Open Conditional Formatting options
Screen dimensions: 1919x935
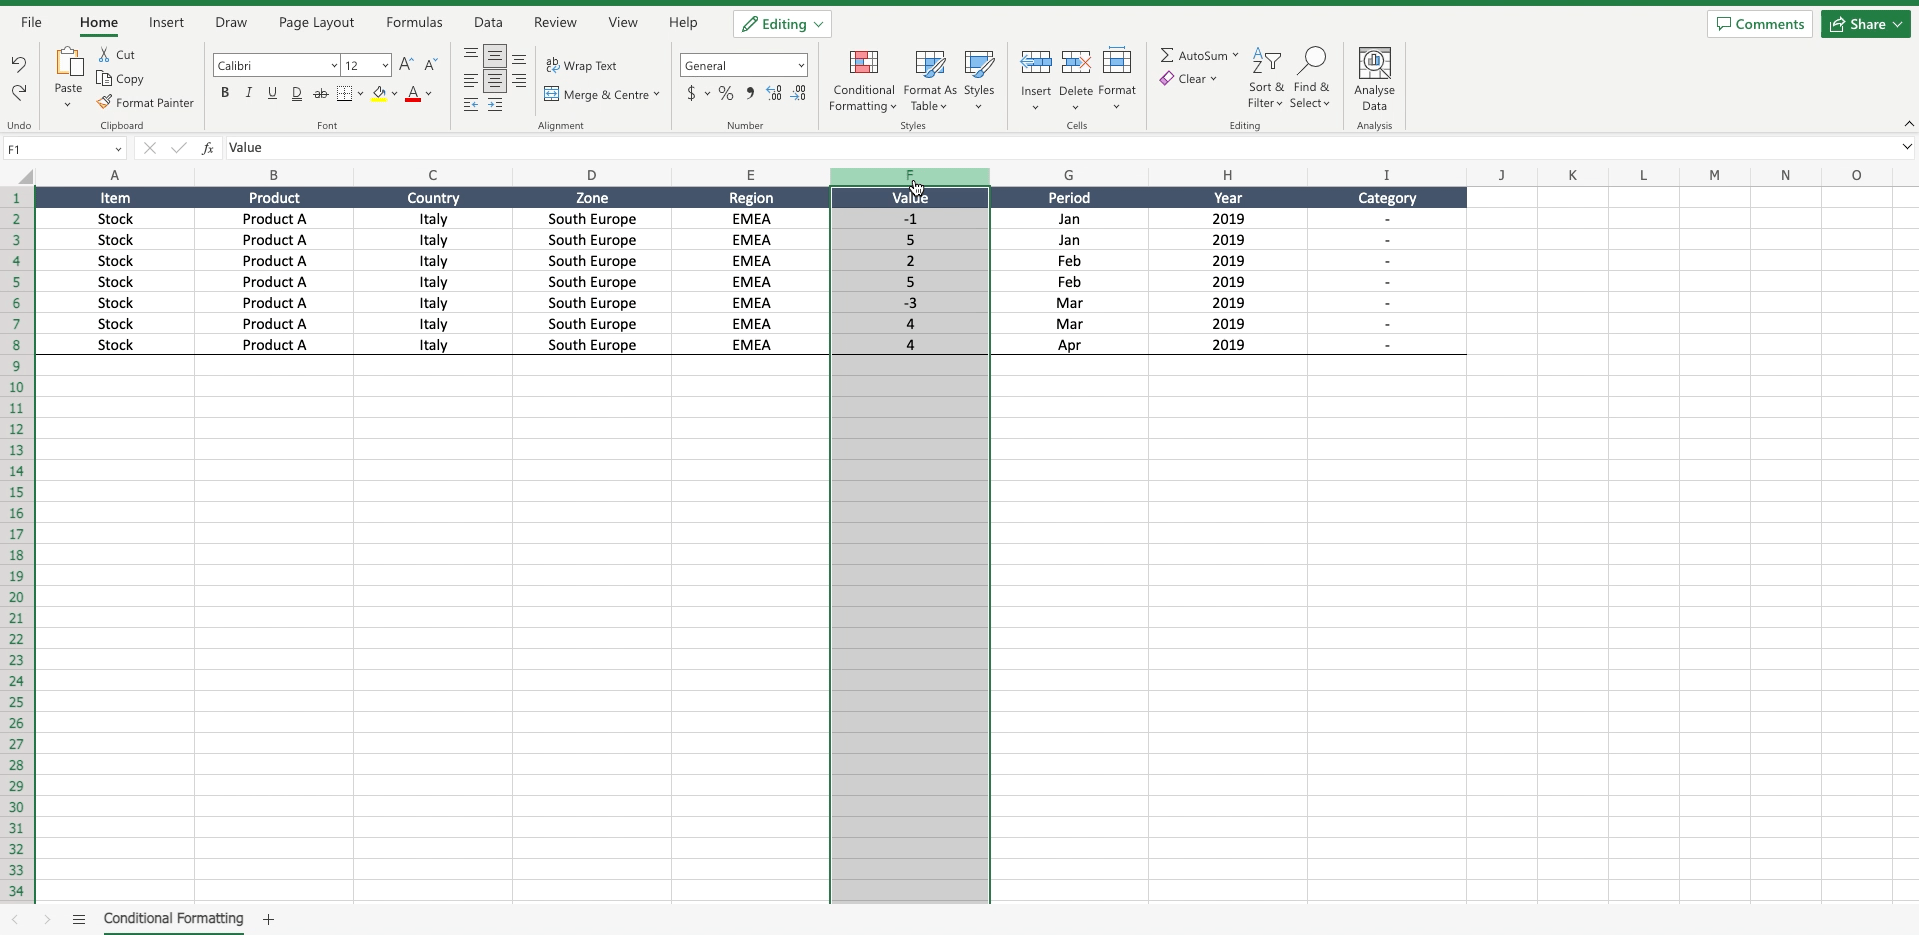pyautogui.click(x=863, y=80)
